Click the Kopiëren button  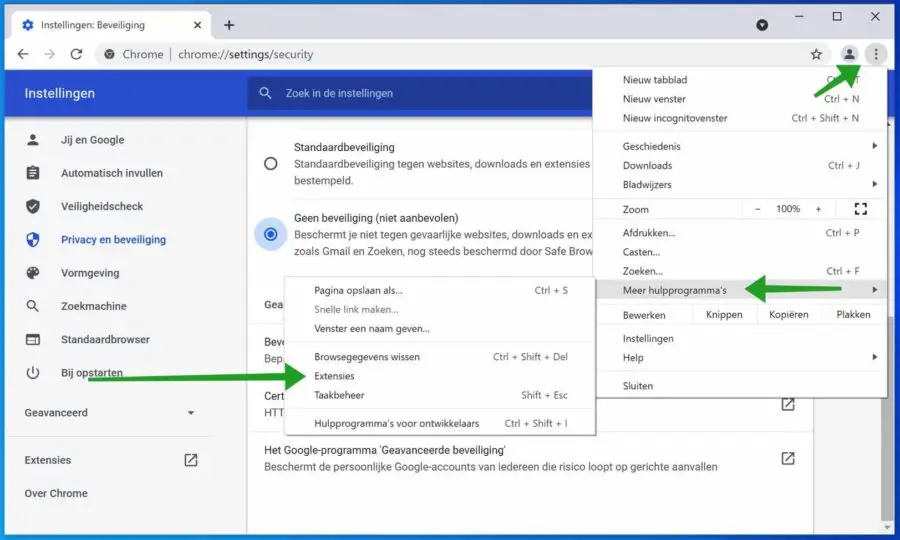click(789, 314)
